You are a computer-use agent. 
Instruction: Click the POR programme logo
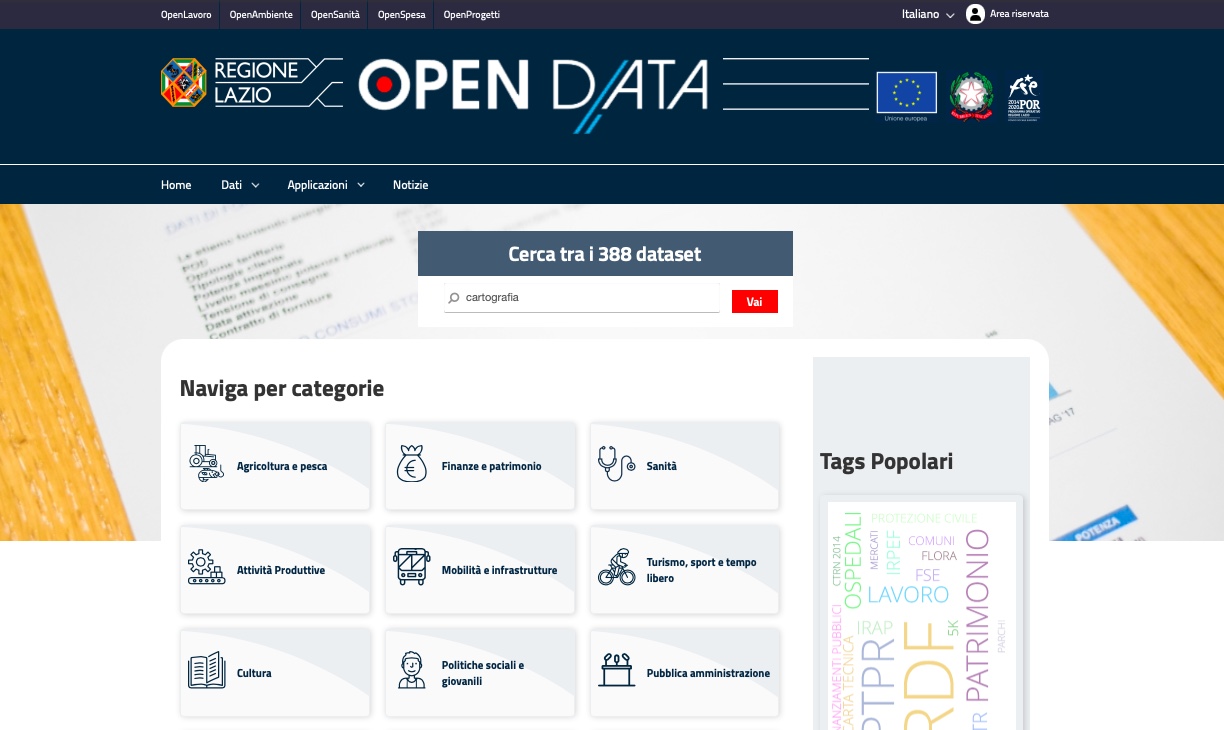[1024, 97]
